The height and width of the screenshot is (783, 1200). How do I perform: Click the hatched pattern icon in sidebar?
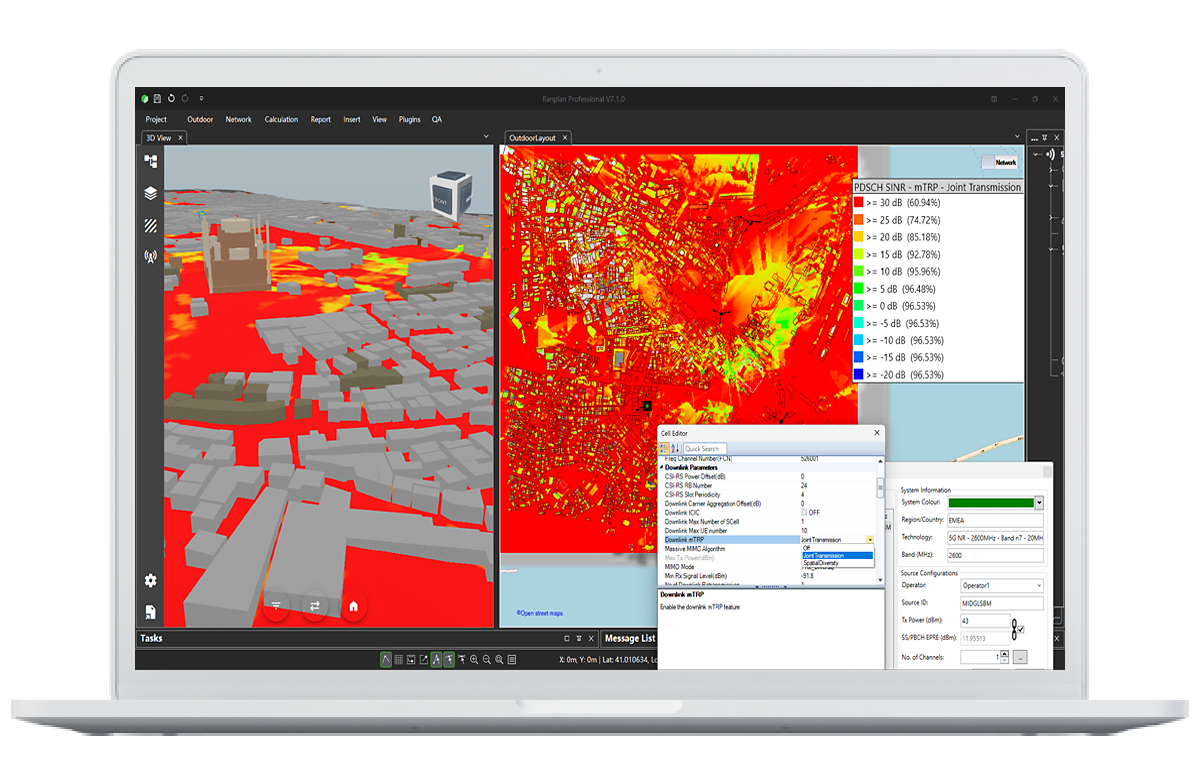150,225
